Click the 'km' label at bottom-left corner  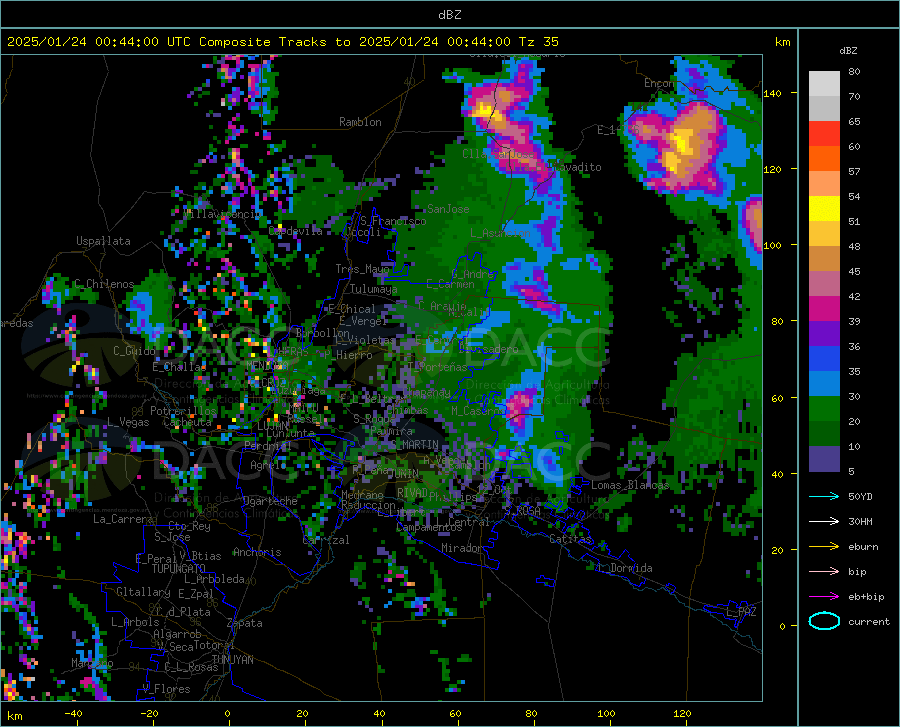[14, 716]
